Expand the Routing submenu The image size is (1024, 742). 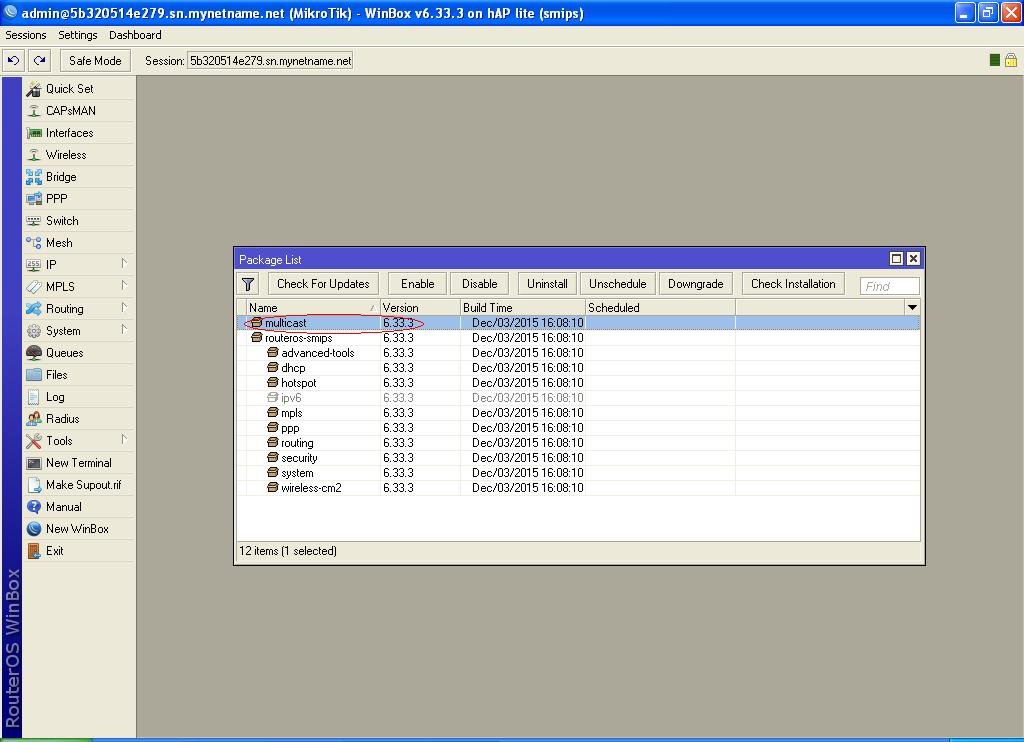pyautogui.click(x=65, y=309)
